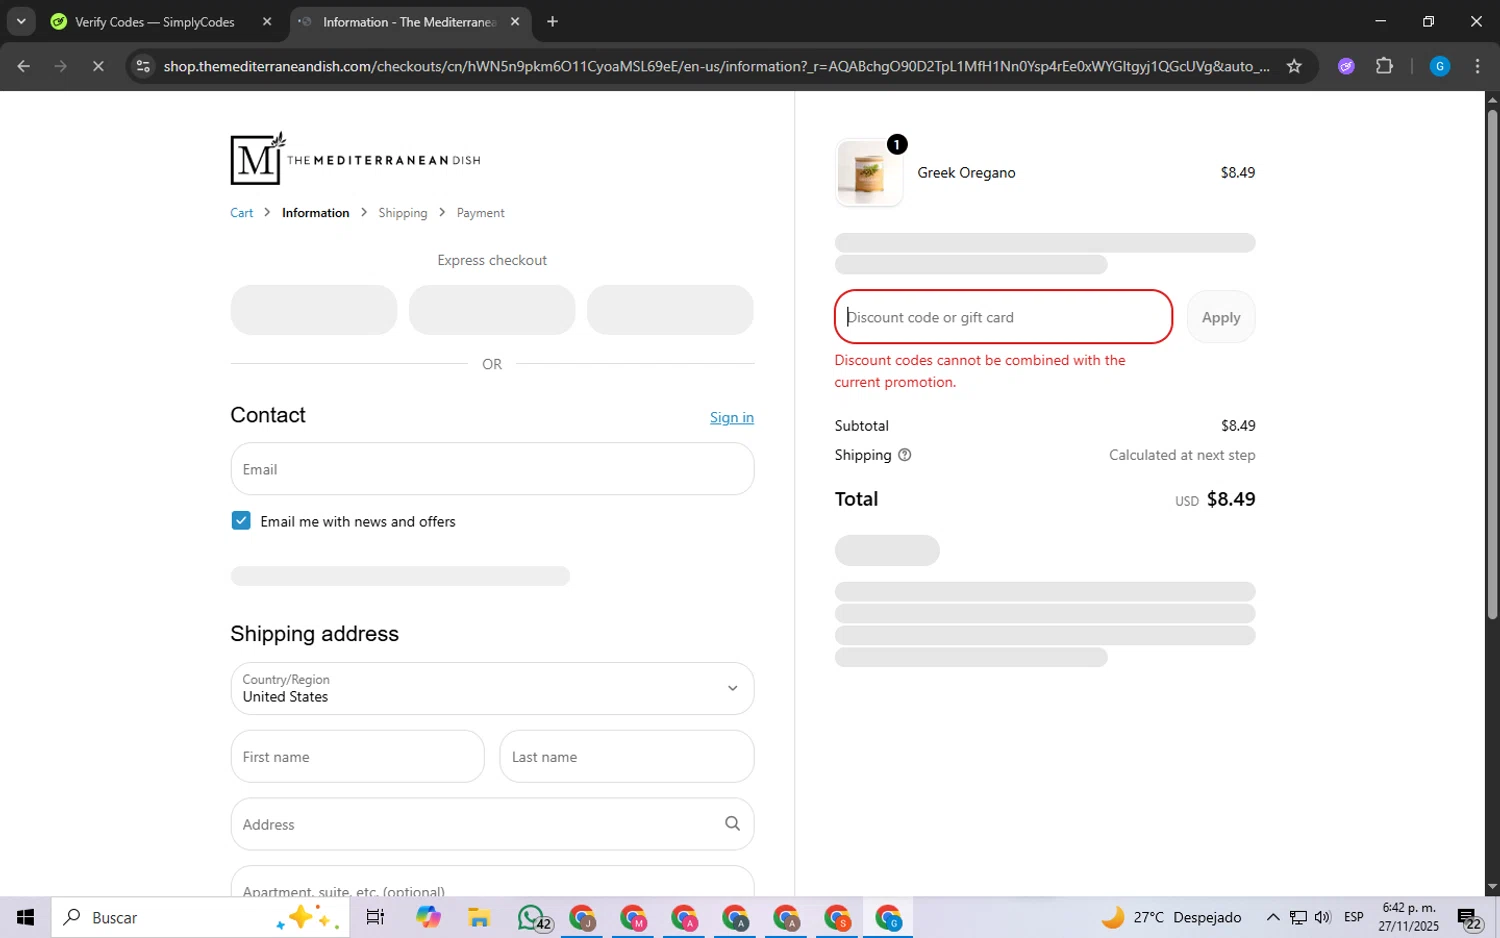The image size is (1500, 938).
Task: Open Task View on the taskbar
Action: 375,917
